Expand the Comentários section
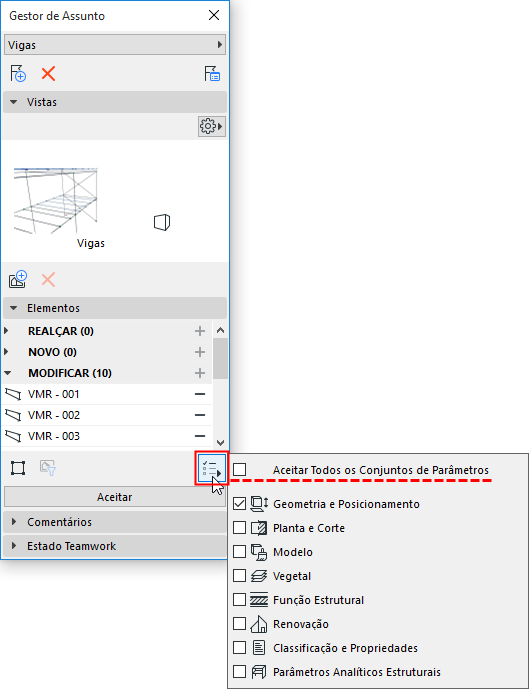The width and height of the screenshot is (529, 689). click(14, 522)
